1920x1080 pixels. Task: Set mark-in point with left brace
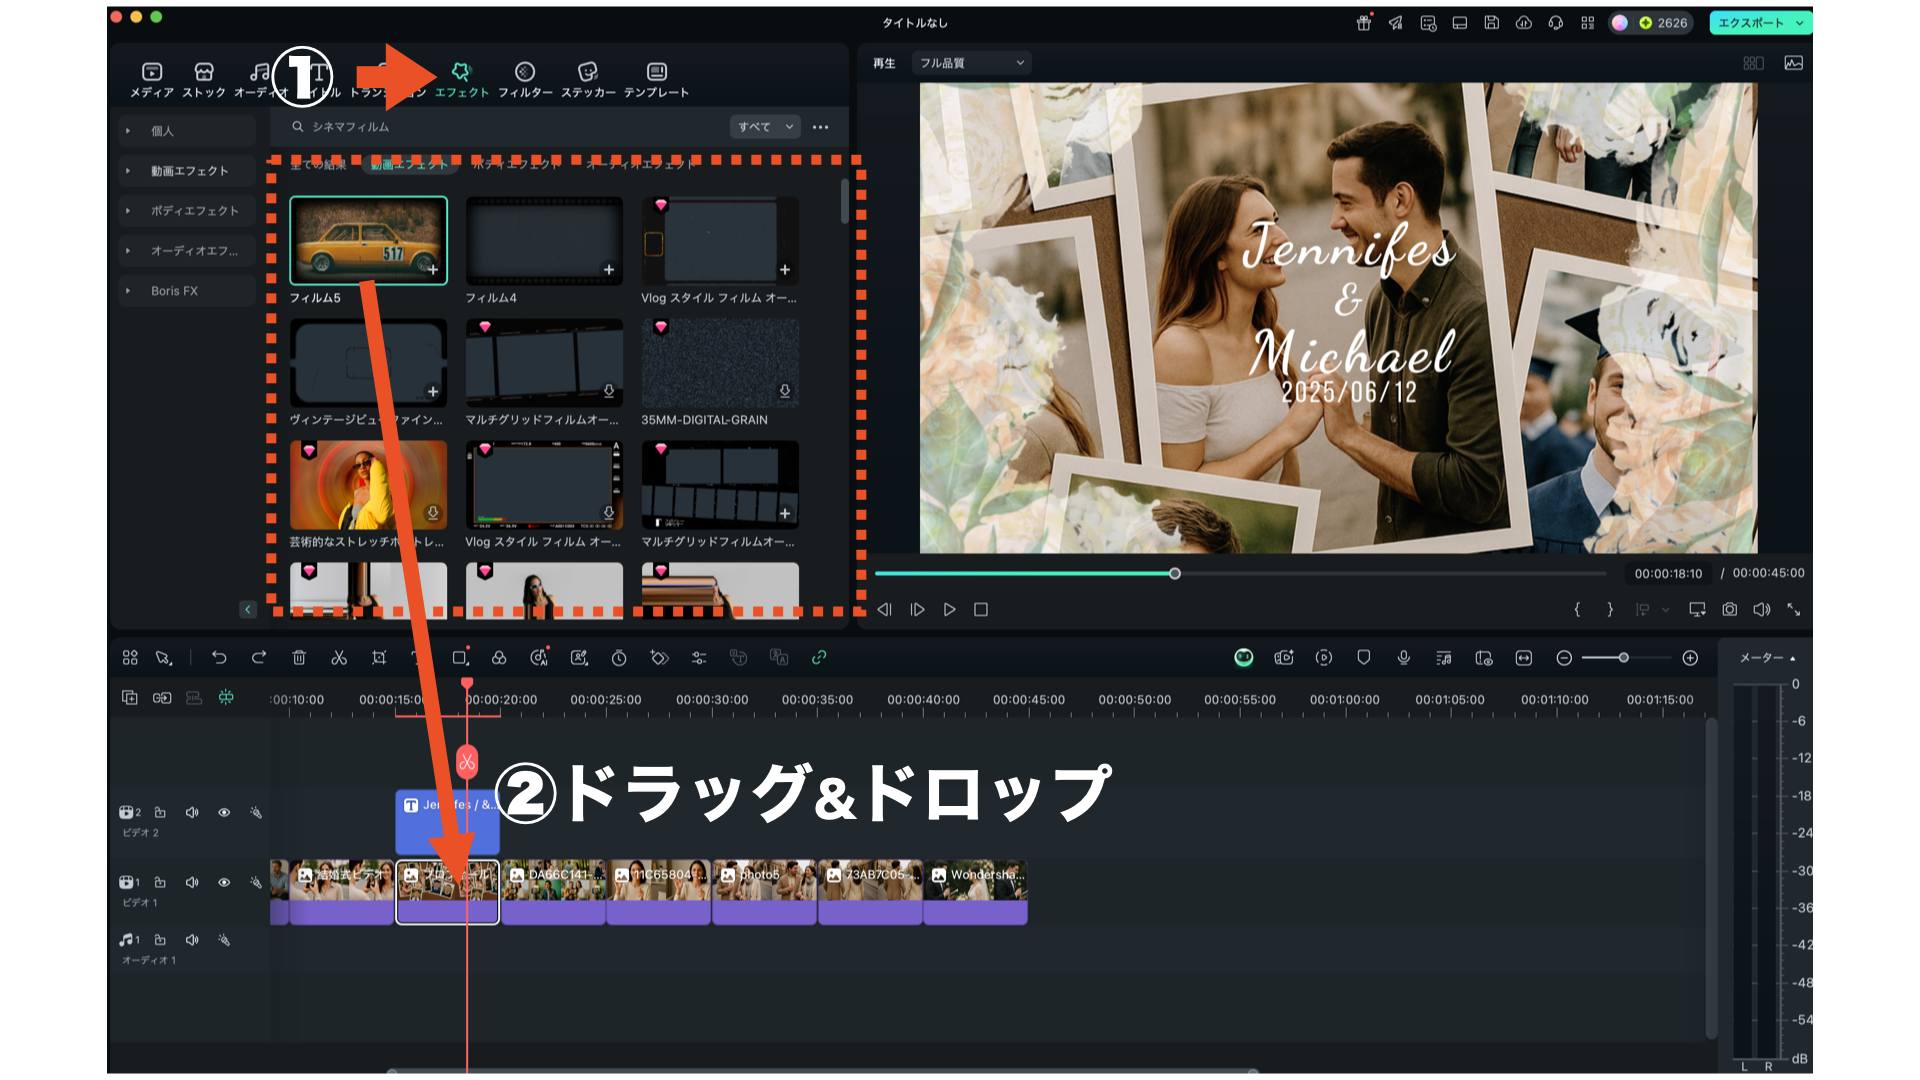(x=1577, y=609)
